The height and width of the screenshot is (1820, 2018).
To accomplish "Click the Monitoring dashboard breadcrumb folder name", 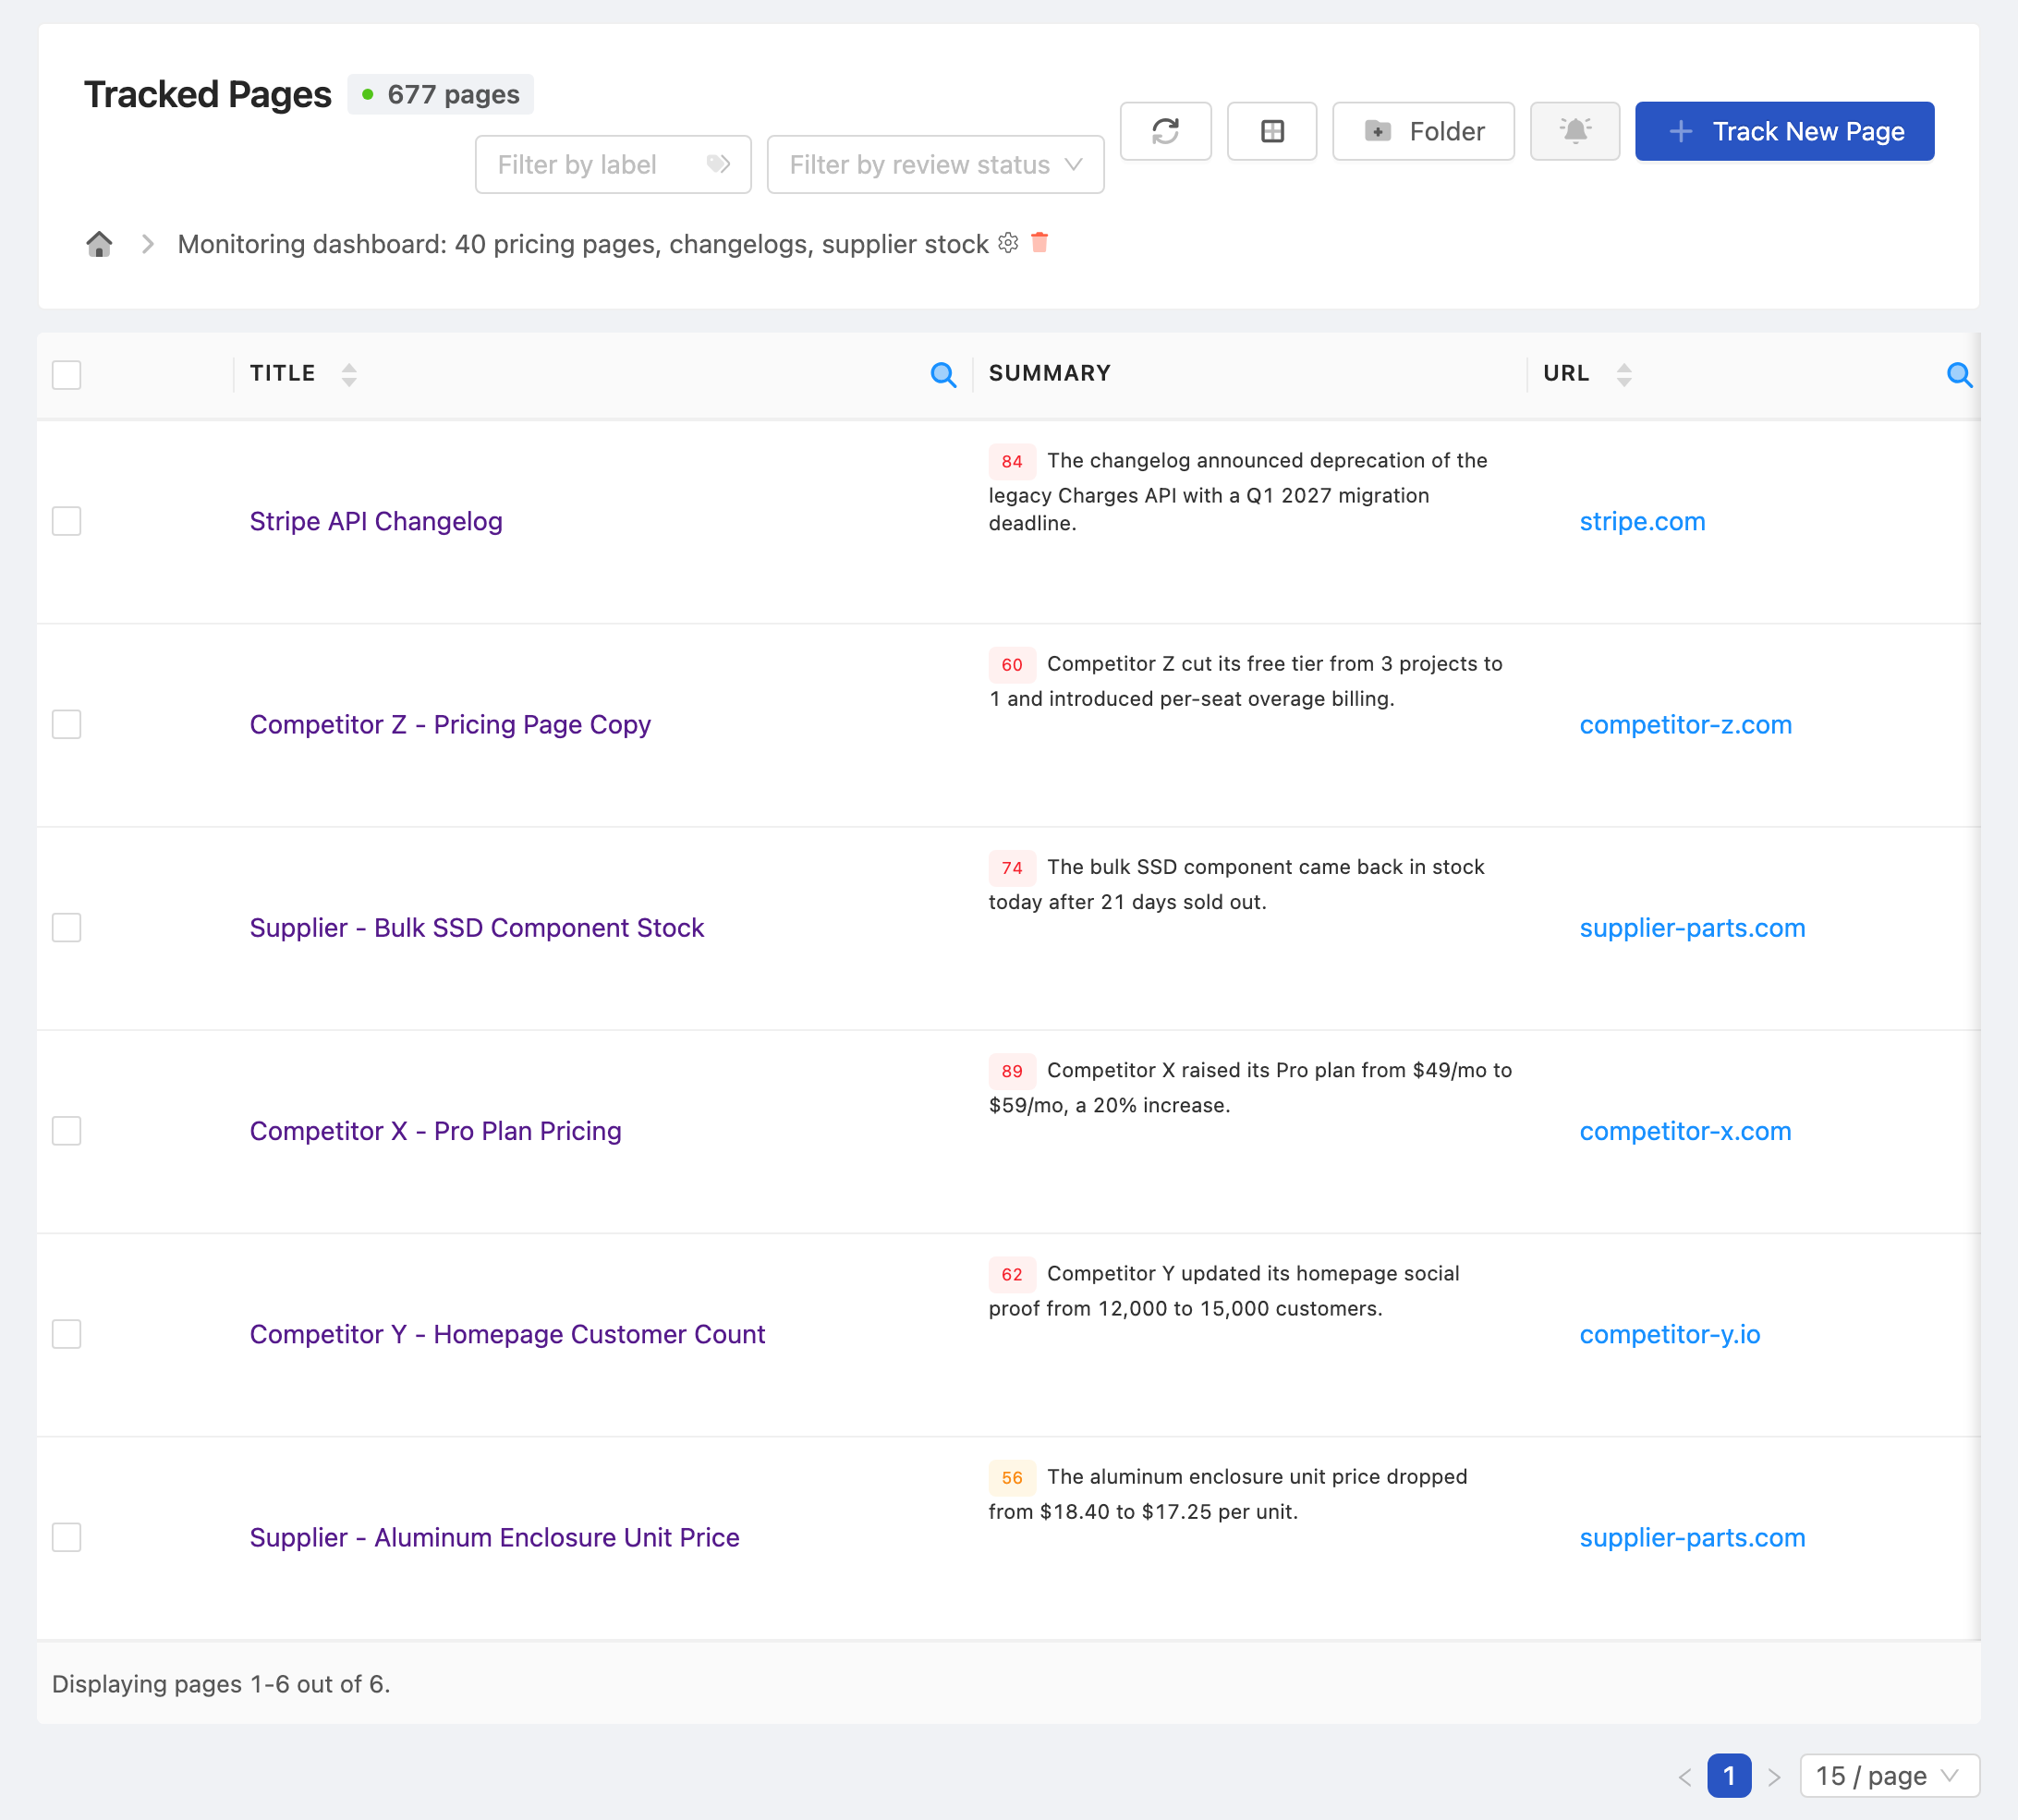I will click(583, 244).
